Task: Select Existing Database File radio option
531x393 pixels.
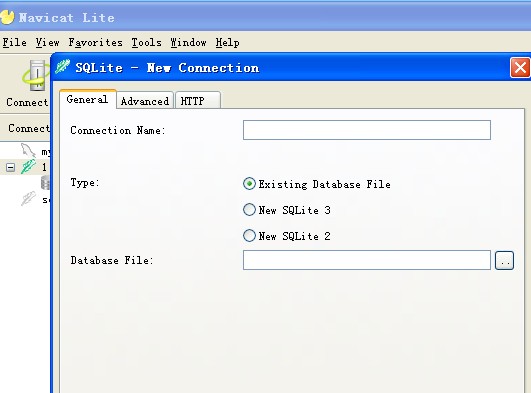Action: 317,184
